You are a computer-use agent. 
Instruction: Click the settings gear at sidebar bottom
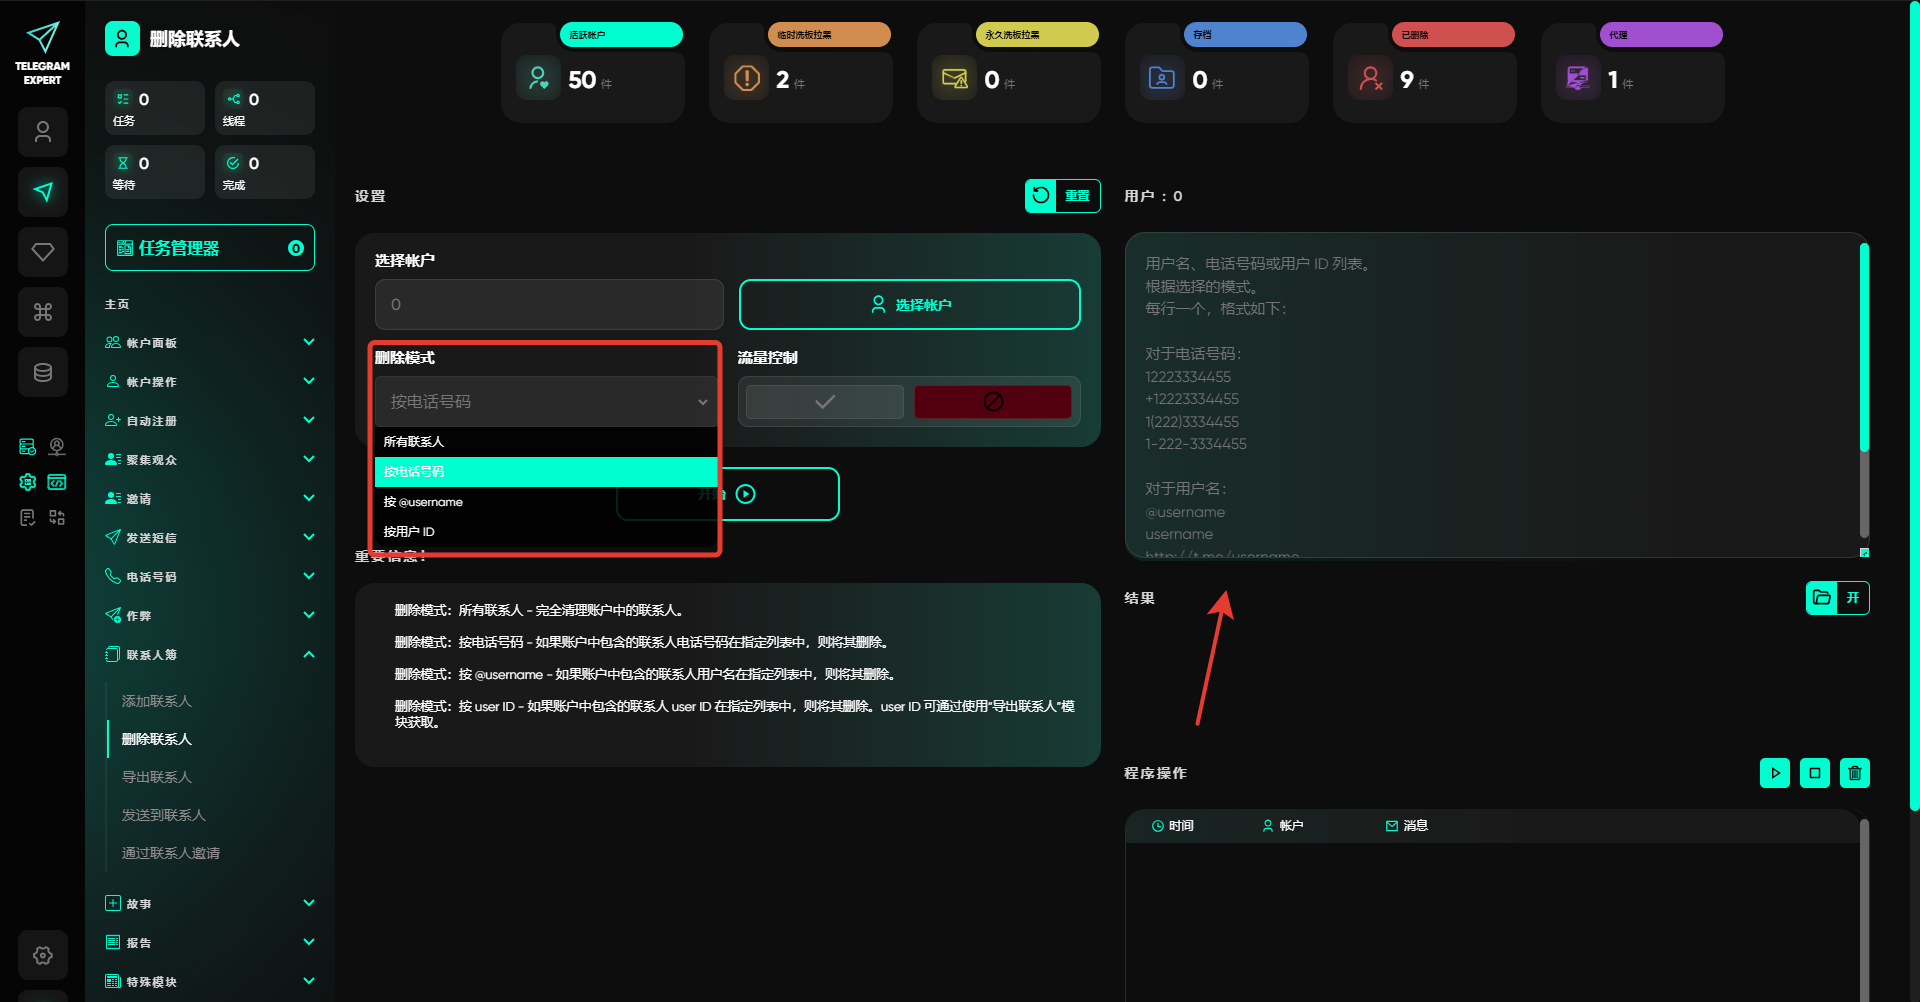pyautogui.click(x=43, y=955)
